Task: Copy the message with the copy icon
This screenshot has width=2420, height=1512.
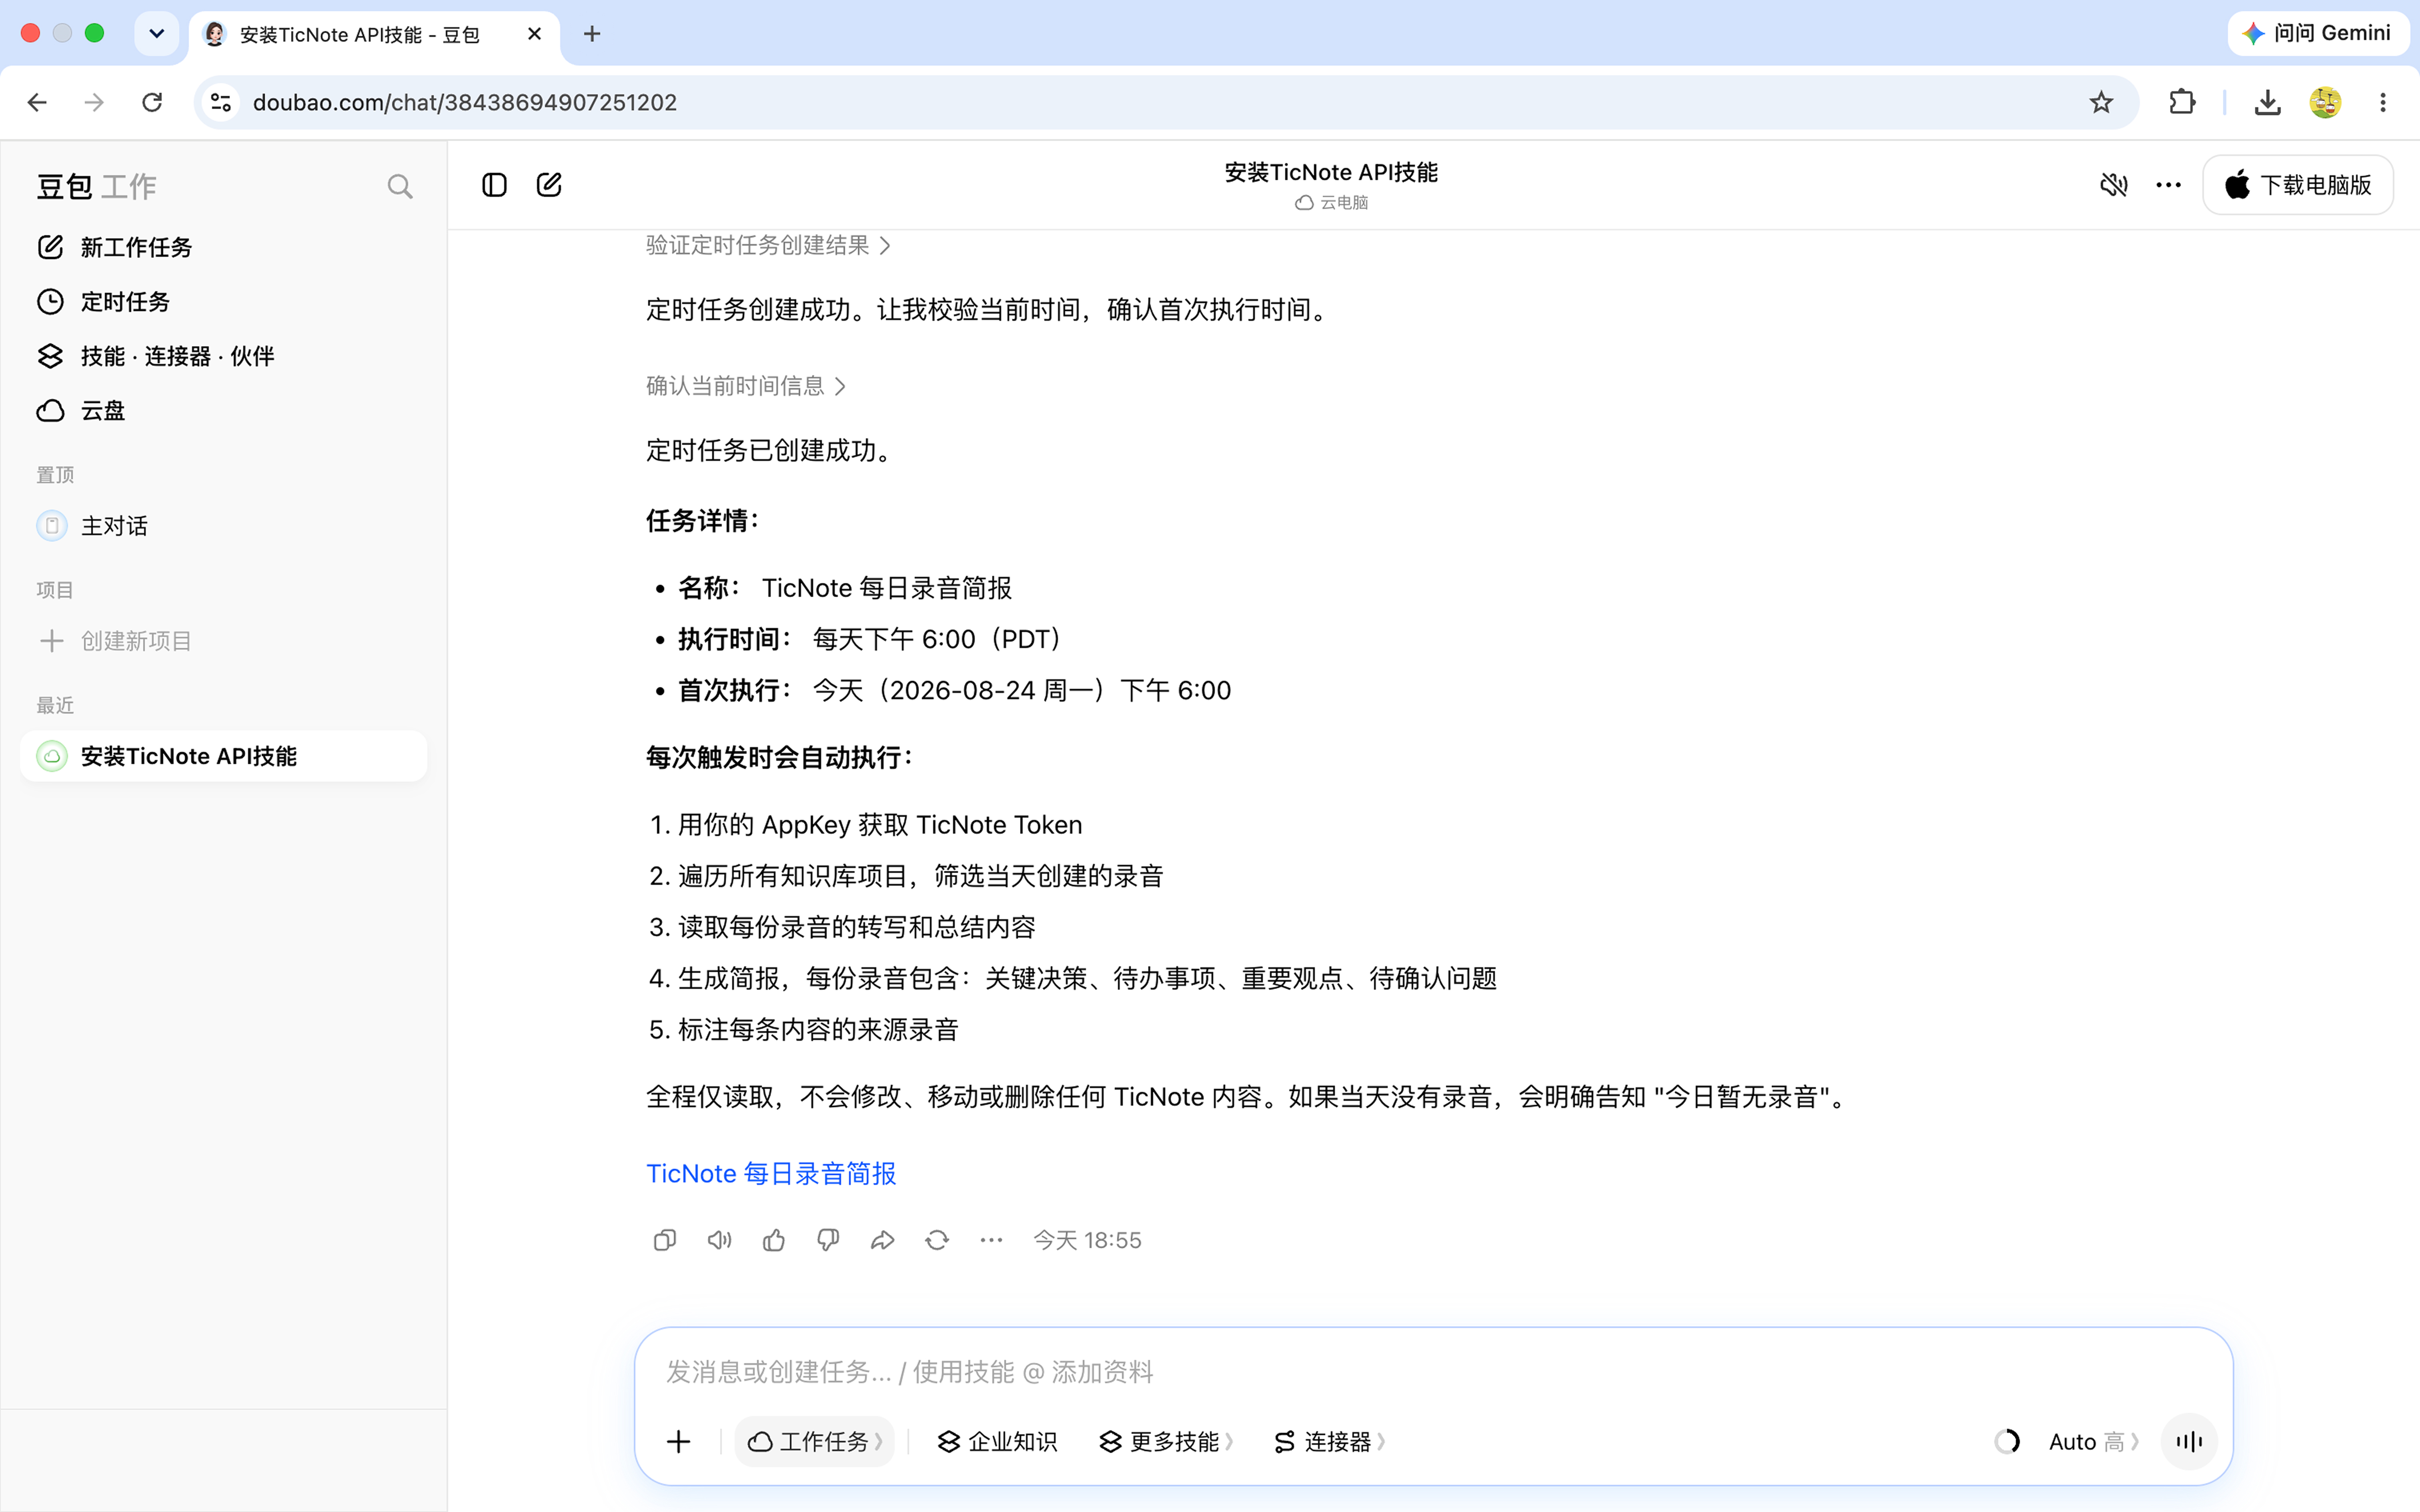Action: [665, 1240]
